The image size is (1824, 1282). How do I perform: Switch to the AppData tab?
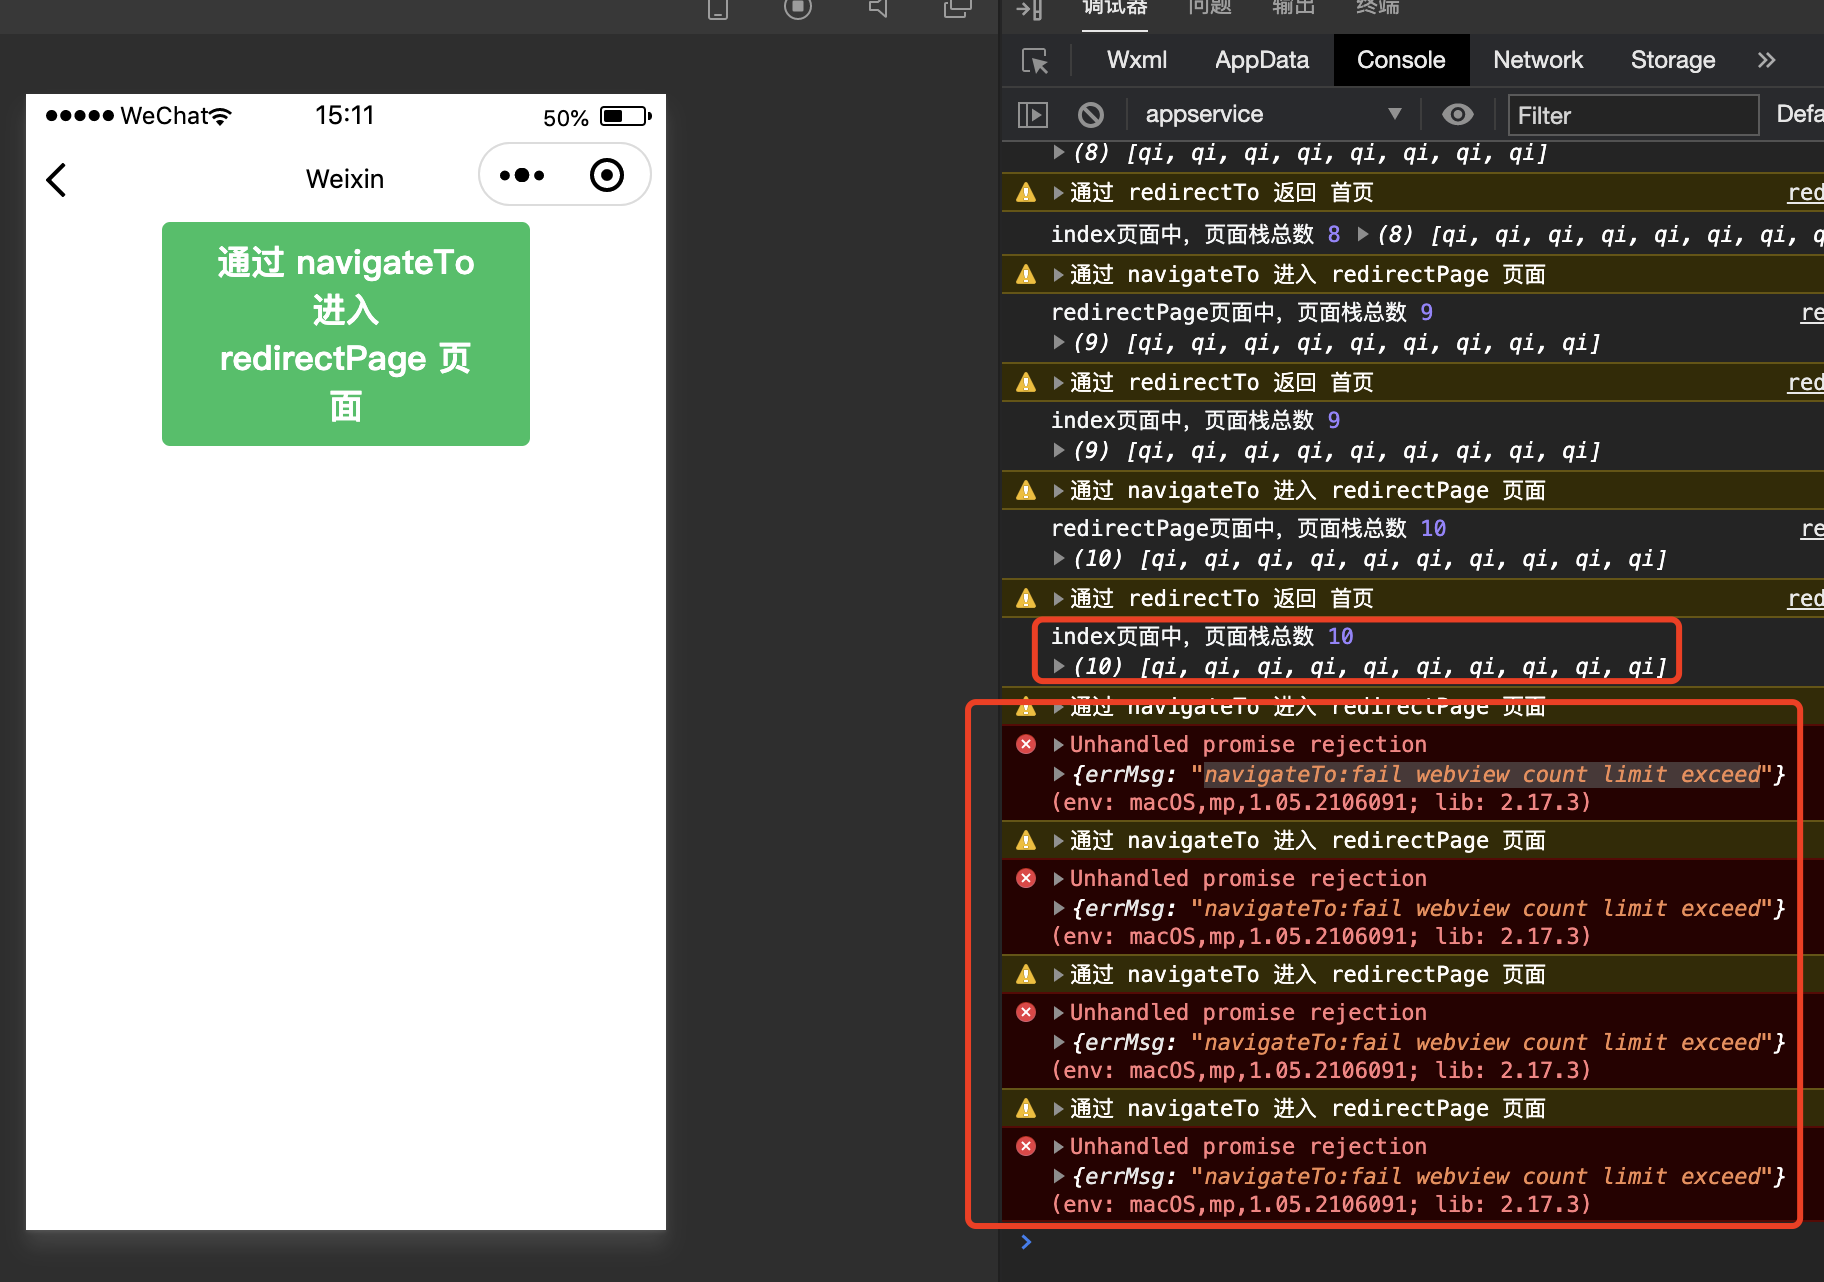(1262, 60)
